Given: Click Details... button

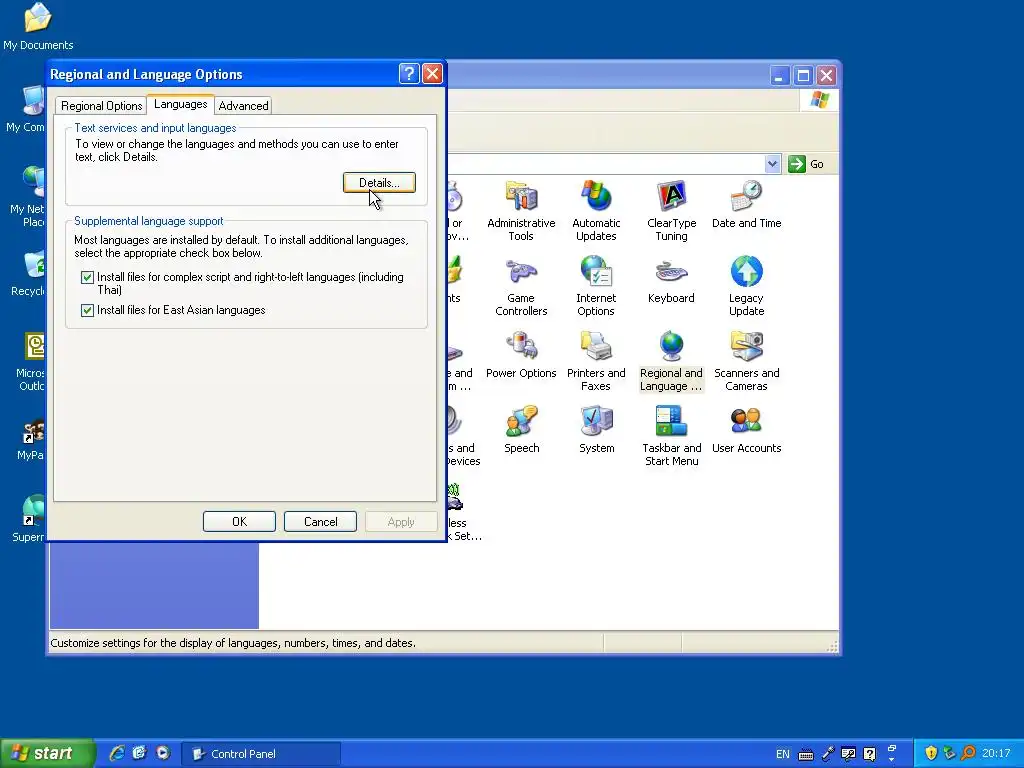Looking at the screenshot, I should point(379,183).
